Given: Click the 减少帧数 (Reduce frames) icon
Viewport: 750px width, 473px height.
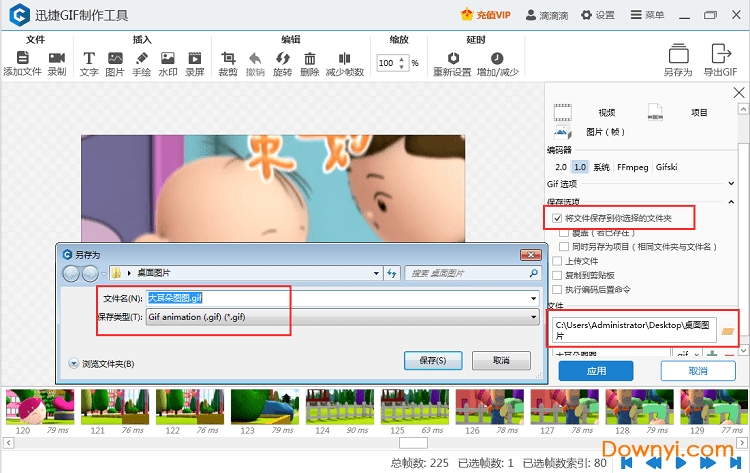Looking at the screenshot, I should click(344, 59).
